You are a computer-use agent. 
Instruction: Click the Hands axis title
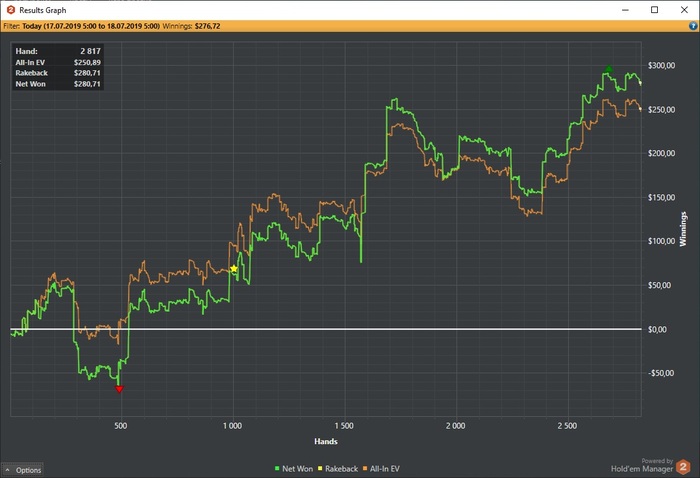pyautogui.click(x=326, y=441)
